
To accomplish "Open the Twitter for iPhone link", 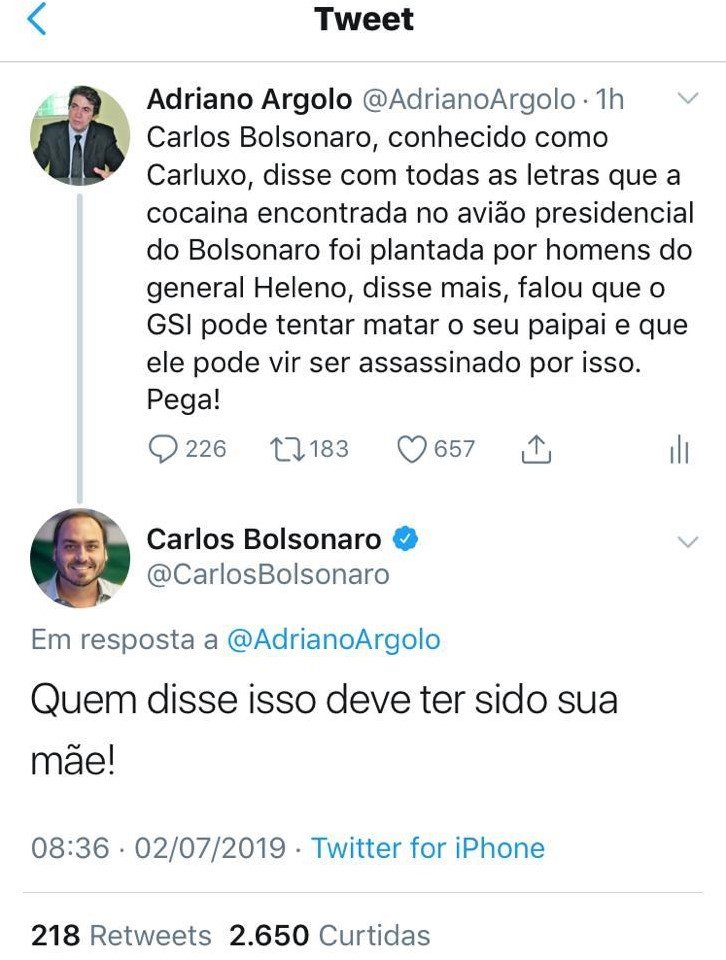I will tap(428, 848).
